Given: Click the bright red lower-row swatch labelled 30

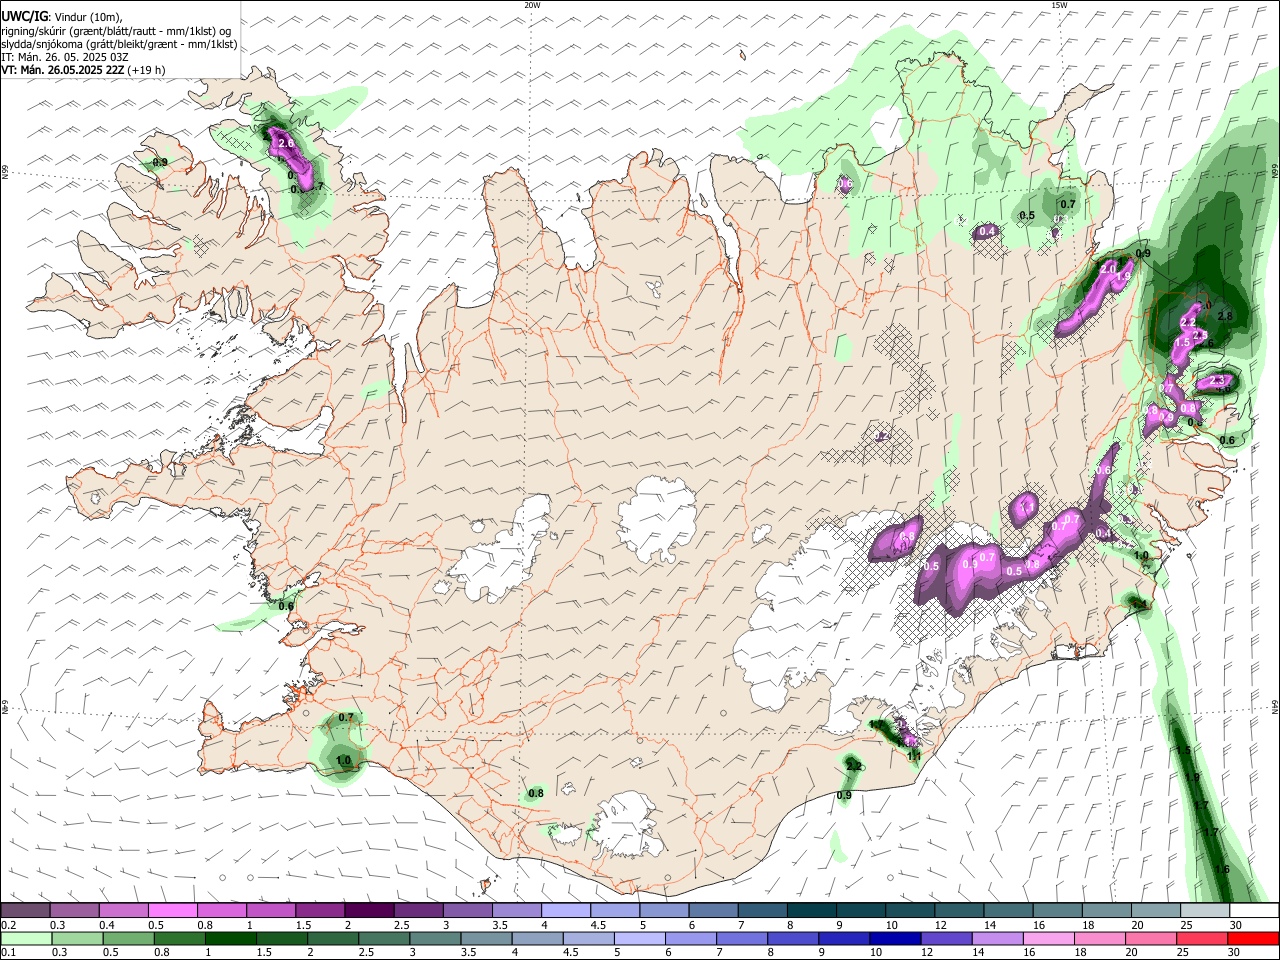Looking at the screenshot, I should (1252, 938).
